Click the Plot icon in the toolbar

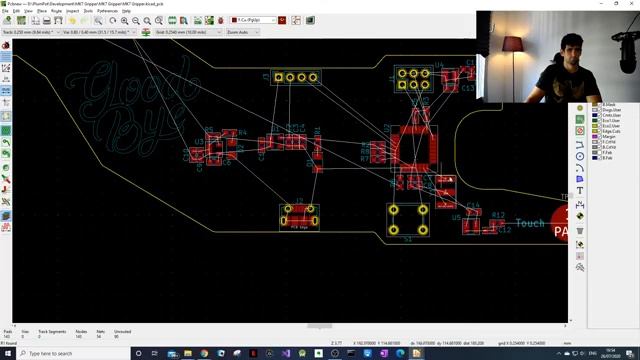(58, 20)
